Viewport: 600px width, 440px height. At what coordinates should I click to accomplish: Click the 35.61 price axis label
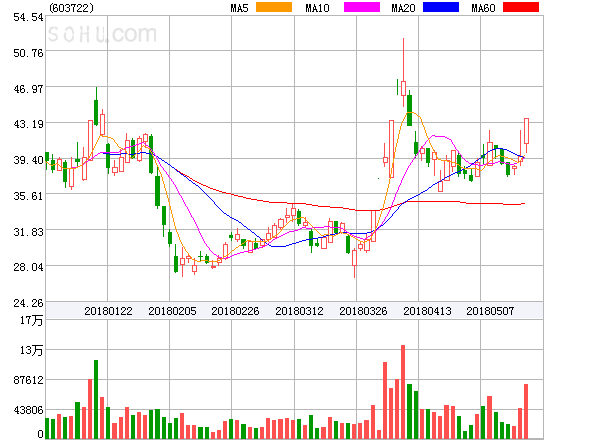(x=28, y=196)
